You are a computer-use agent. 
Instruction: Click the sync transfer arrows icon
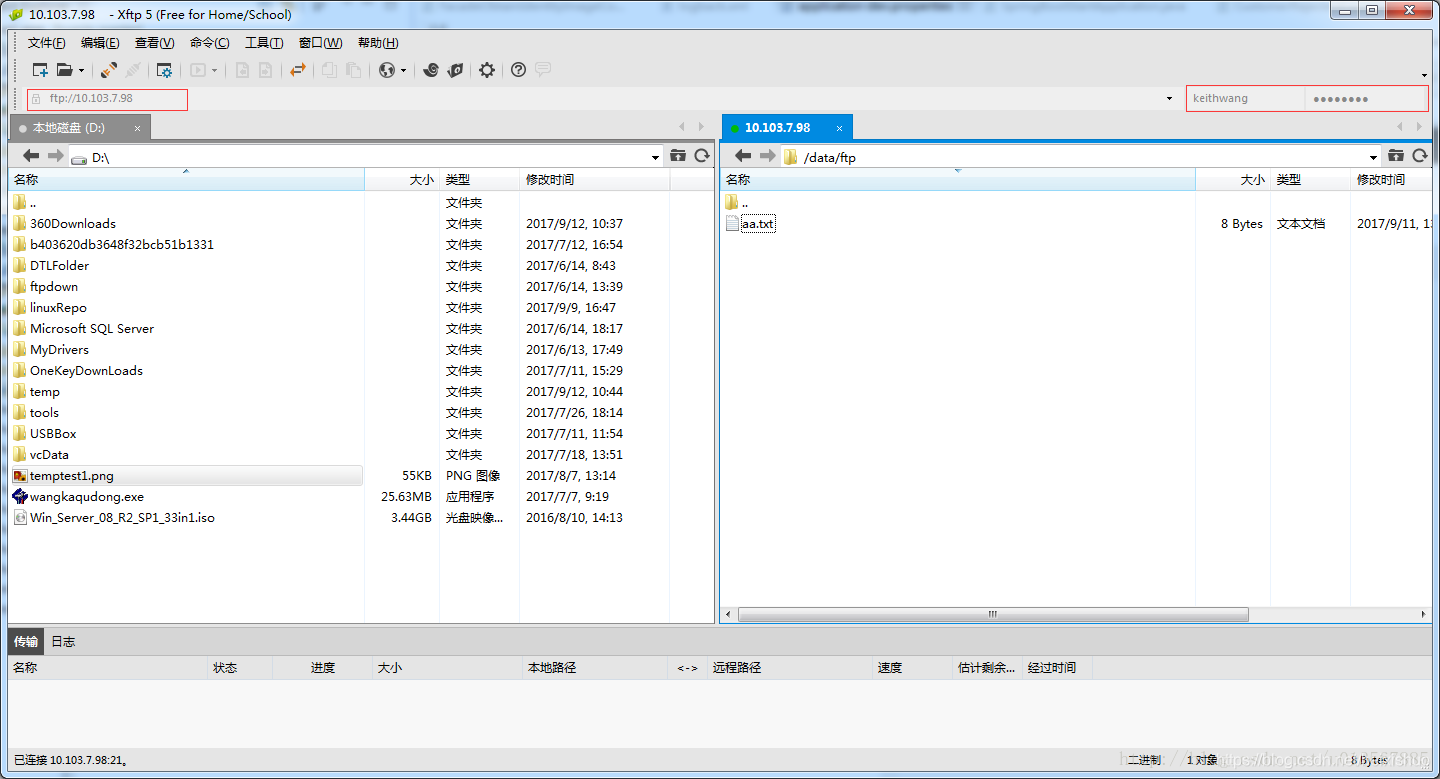(297, 70)
